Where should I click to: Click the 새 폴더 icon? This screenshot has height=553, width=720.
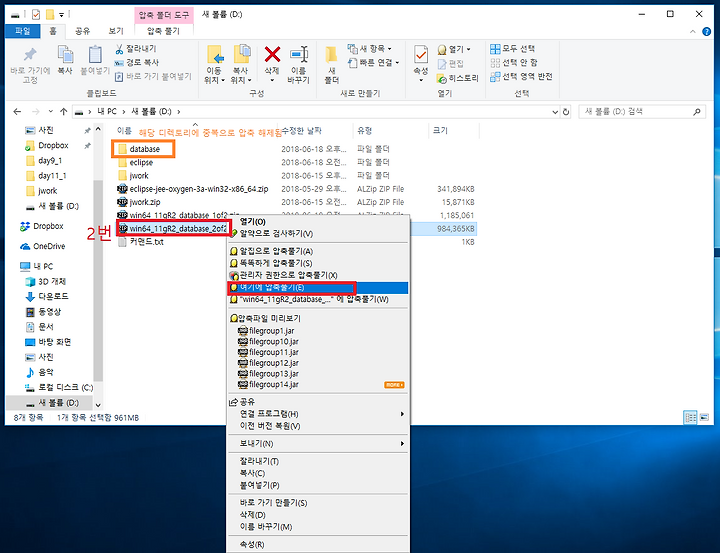point(331,55)
